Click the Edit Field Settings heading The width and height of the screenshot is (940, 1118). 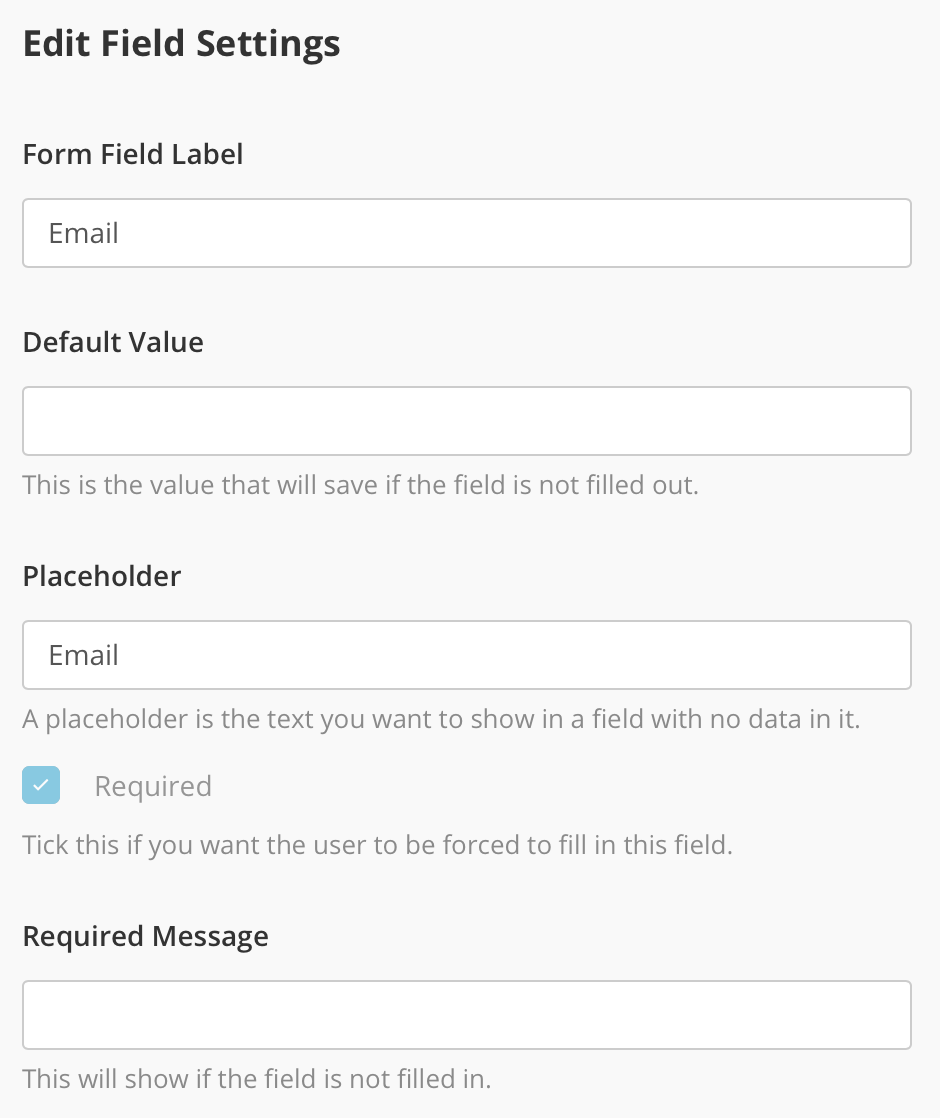(182, 43)
